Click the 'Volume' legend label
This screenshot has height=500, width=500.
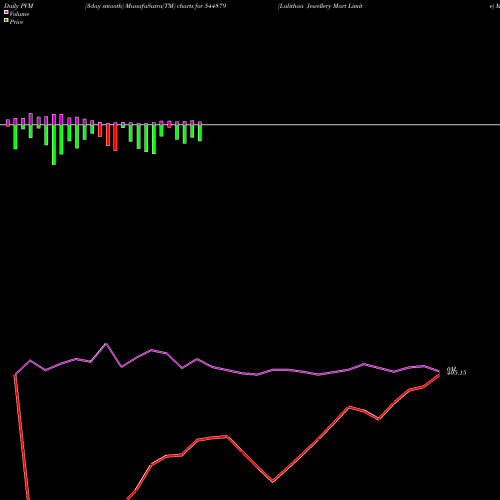tap(19, 14)
